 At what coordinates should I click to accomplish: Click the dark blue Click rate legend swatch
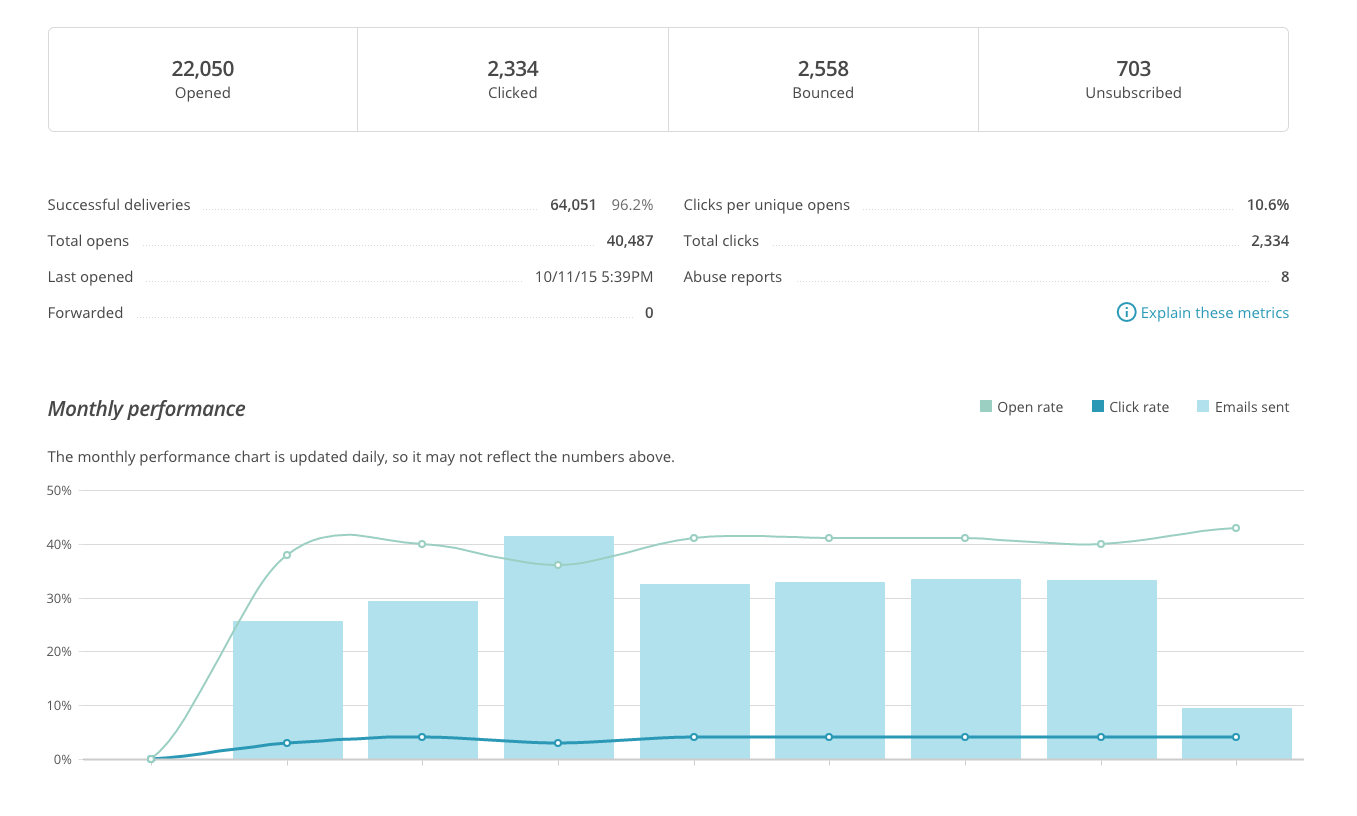click(x=1098, y=407)
